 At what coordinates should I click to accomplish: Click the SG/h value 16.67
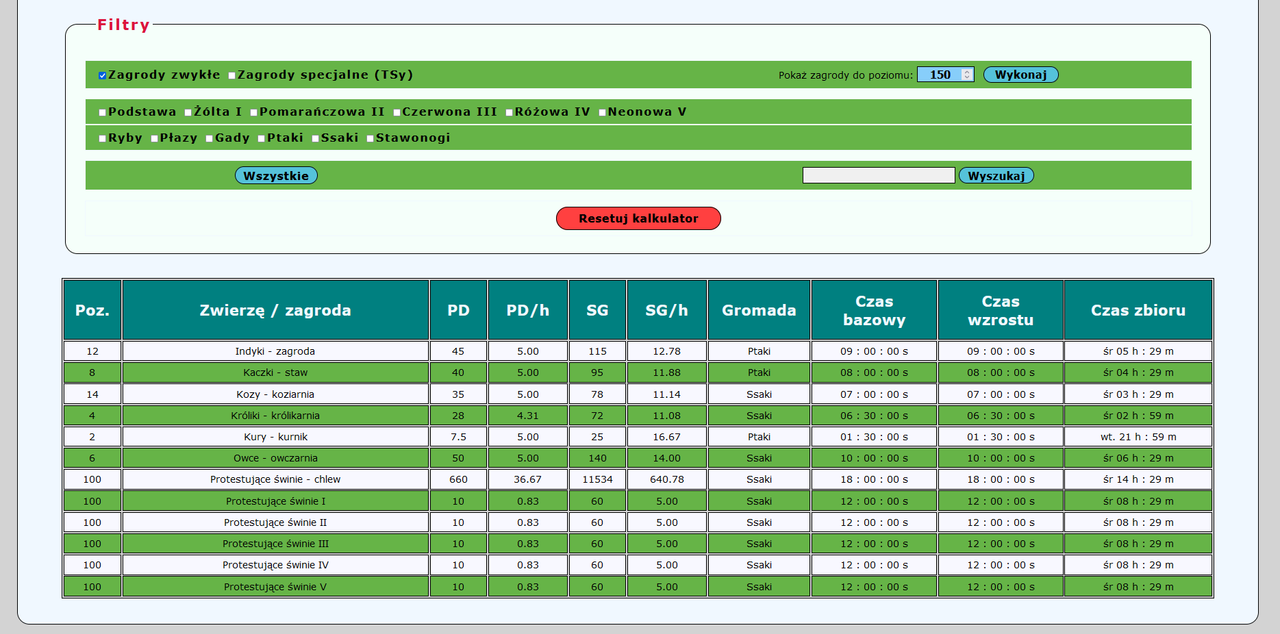666,437
